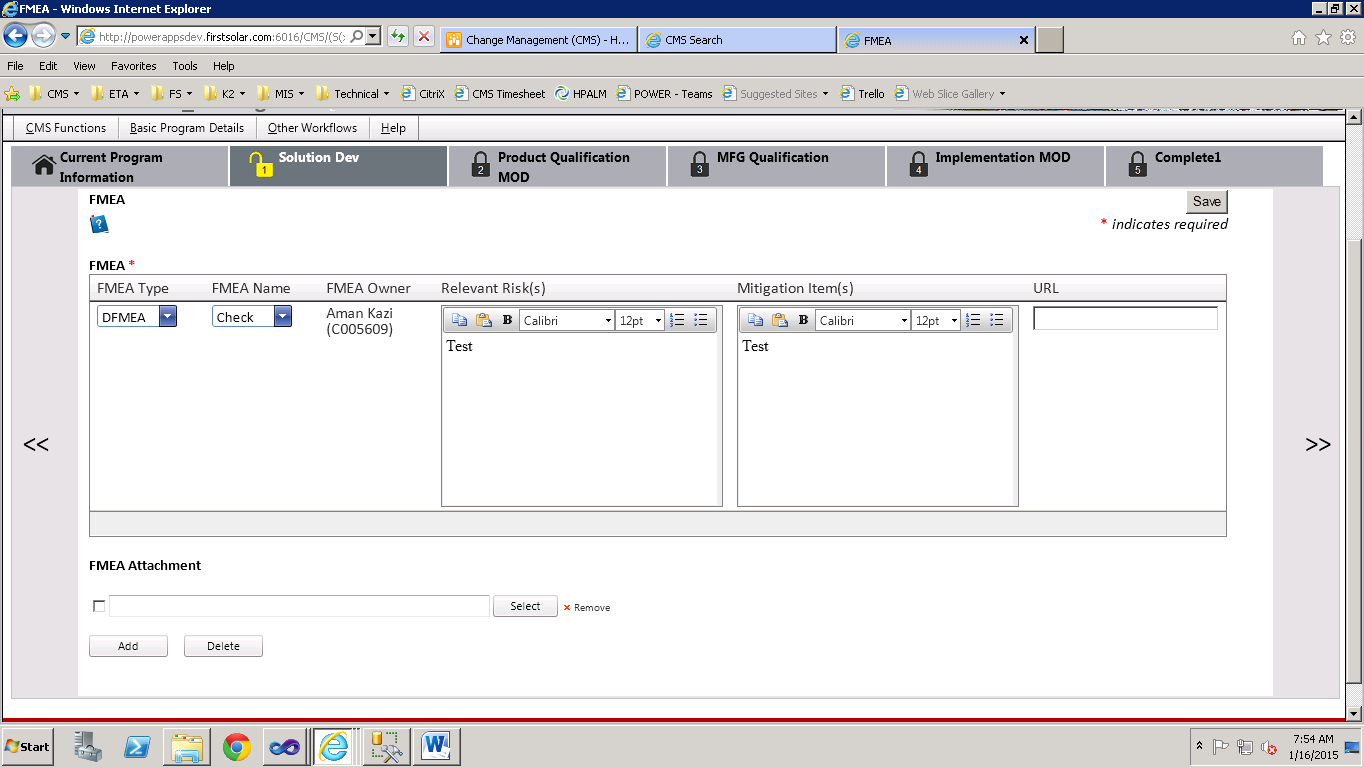Open the Favorites star icon at top right
Screen dimensions: 1364x768
pyautogui.click(x=1323, y=38)
